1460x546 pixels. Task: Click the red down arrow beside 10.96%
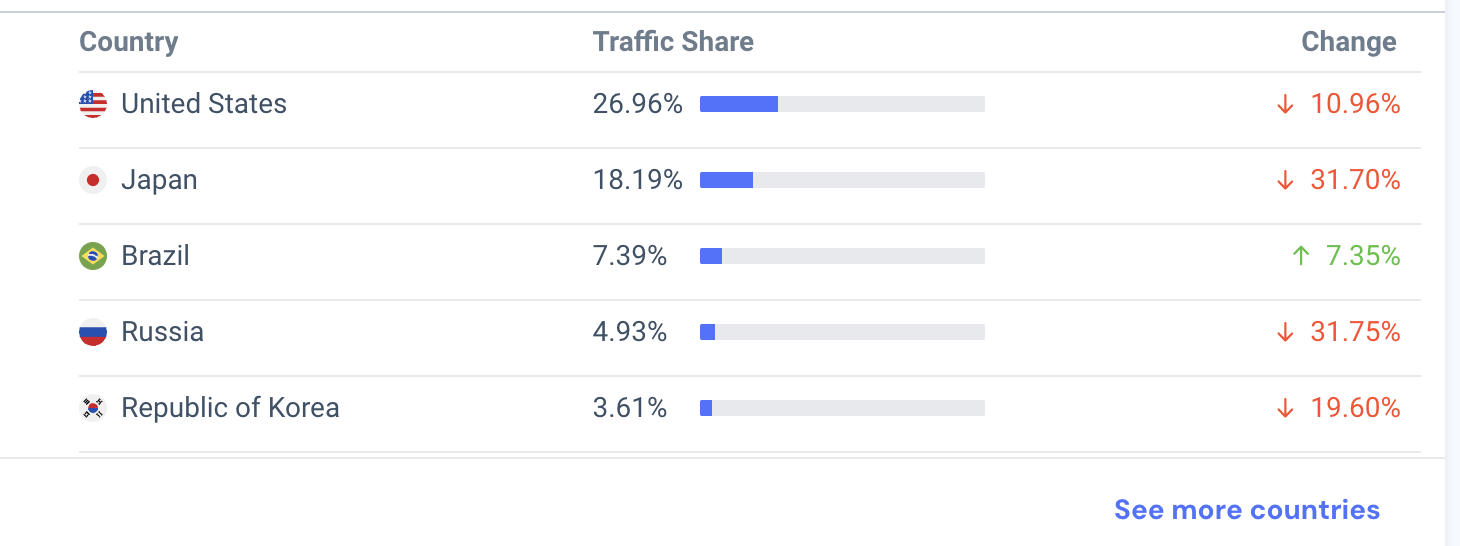point(1285,104)
